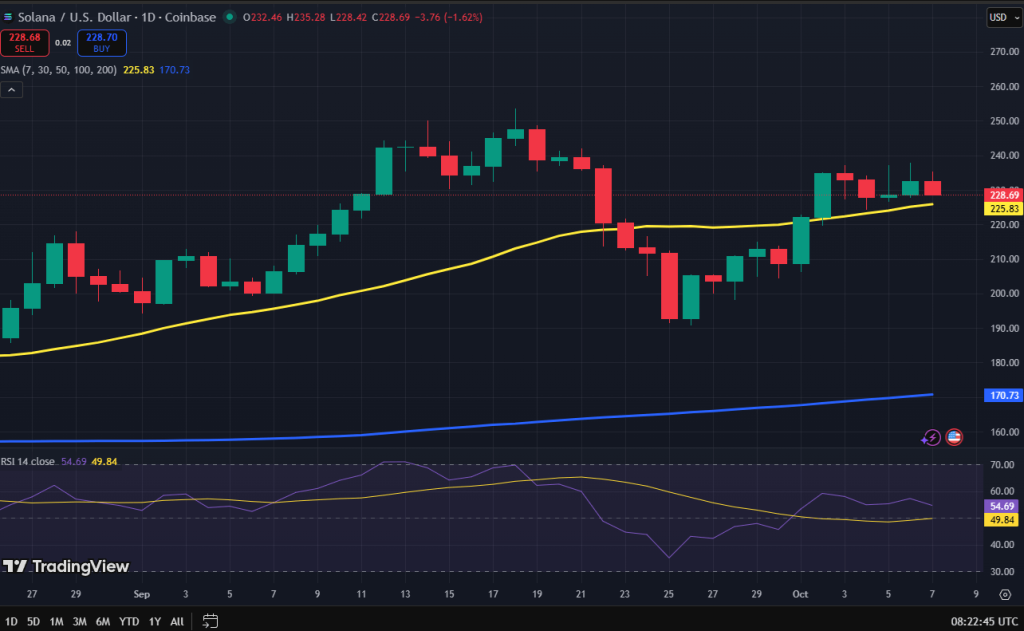Click the TradingView logo
Image resolution: width=1024 pixels, height=631 pixels.
click(x=65, y=566)
